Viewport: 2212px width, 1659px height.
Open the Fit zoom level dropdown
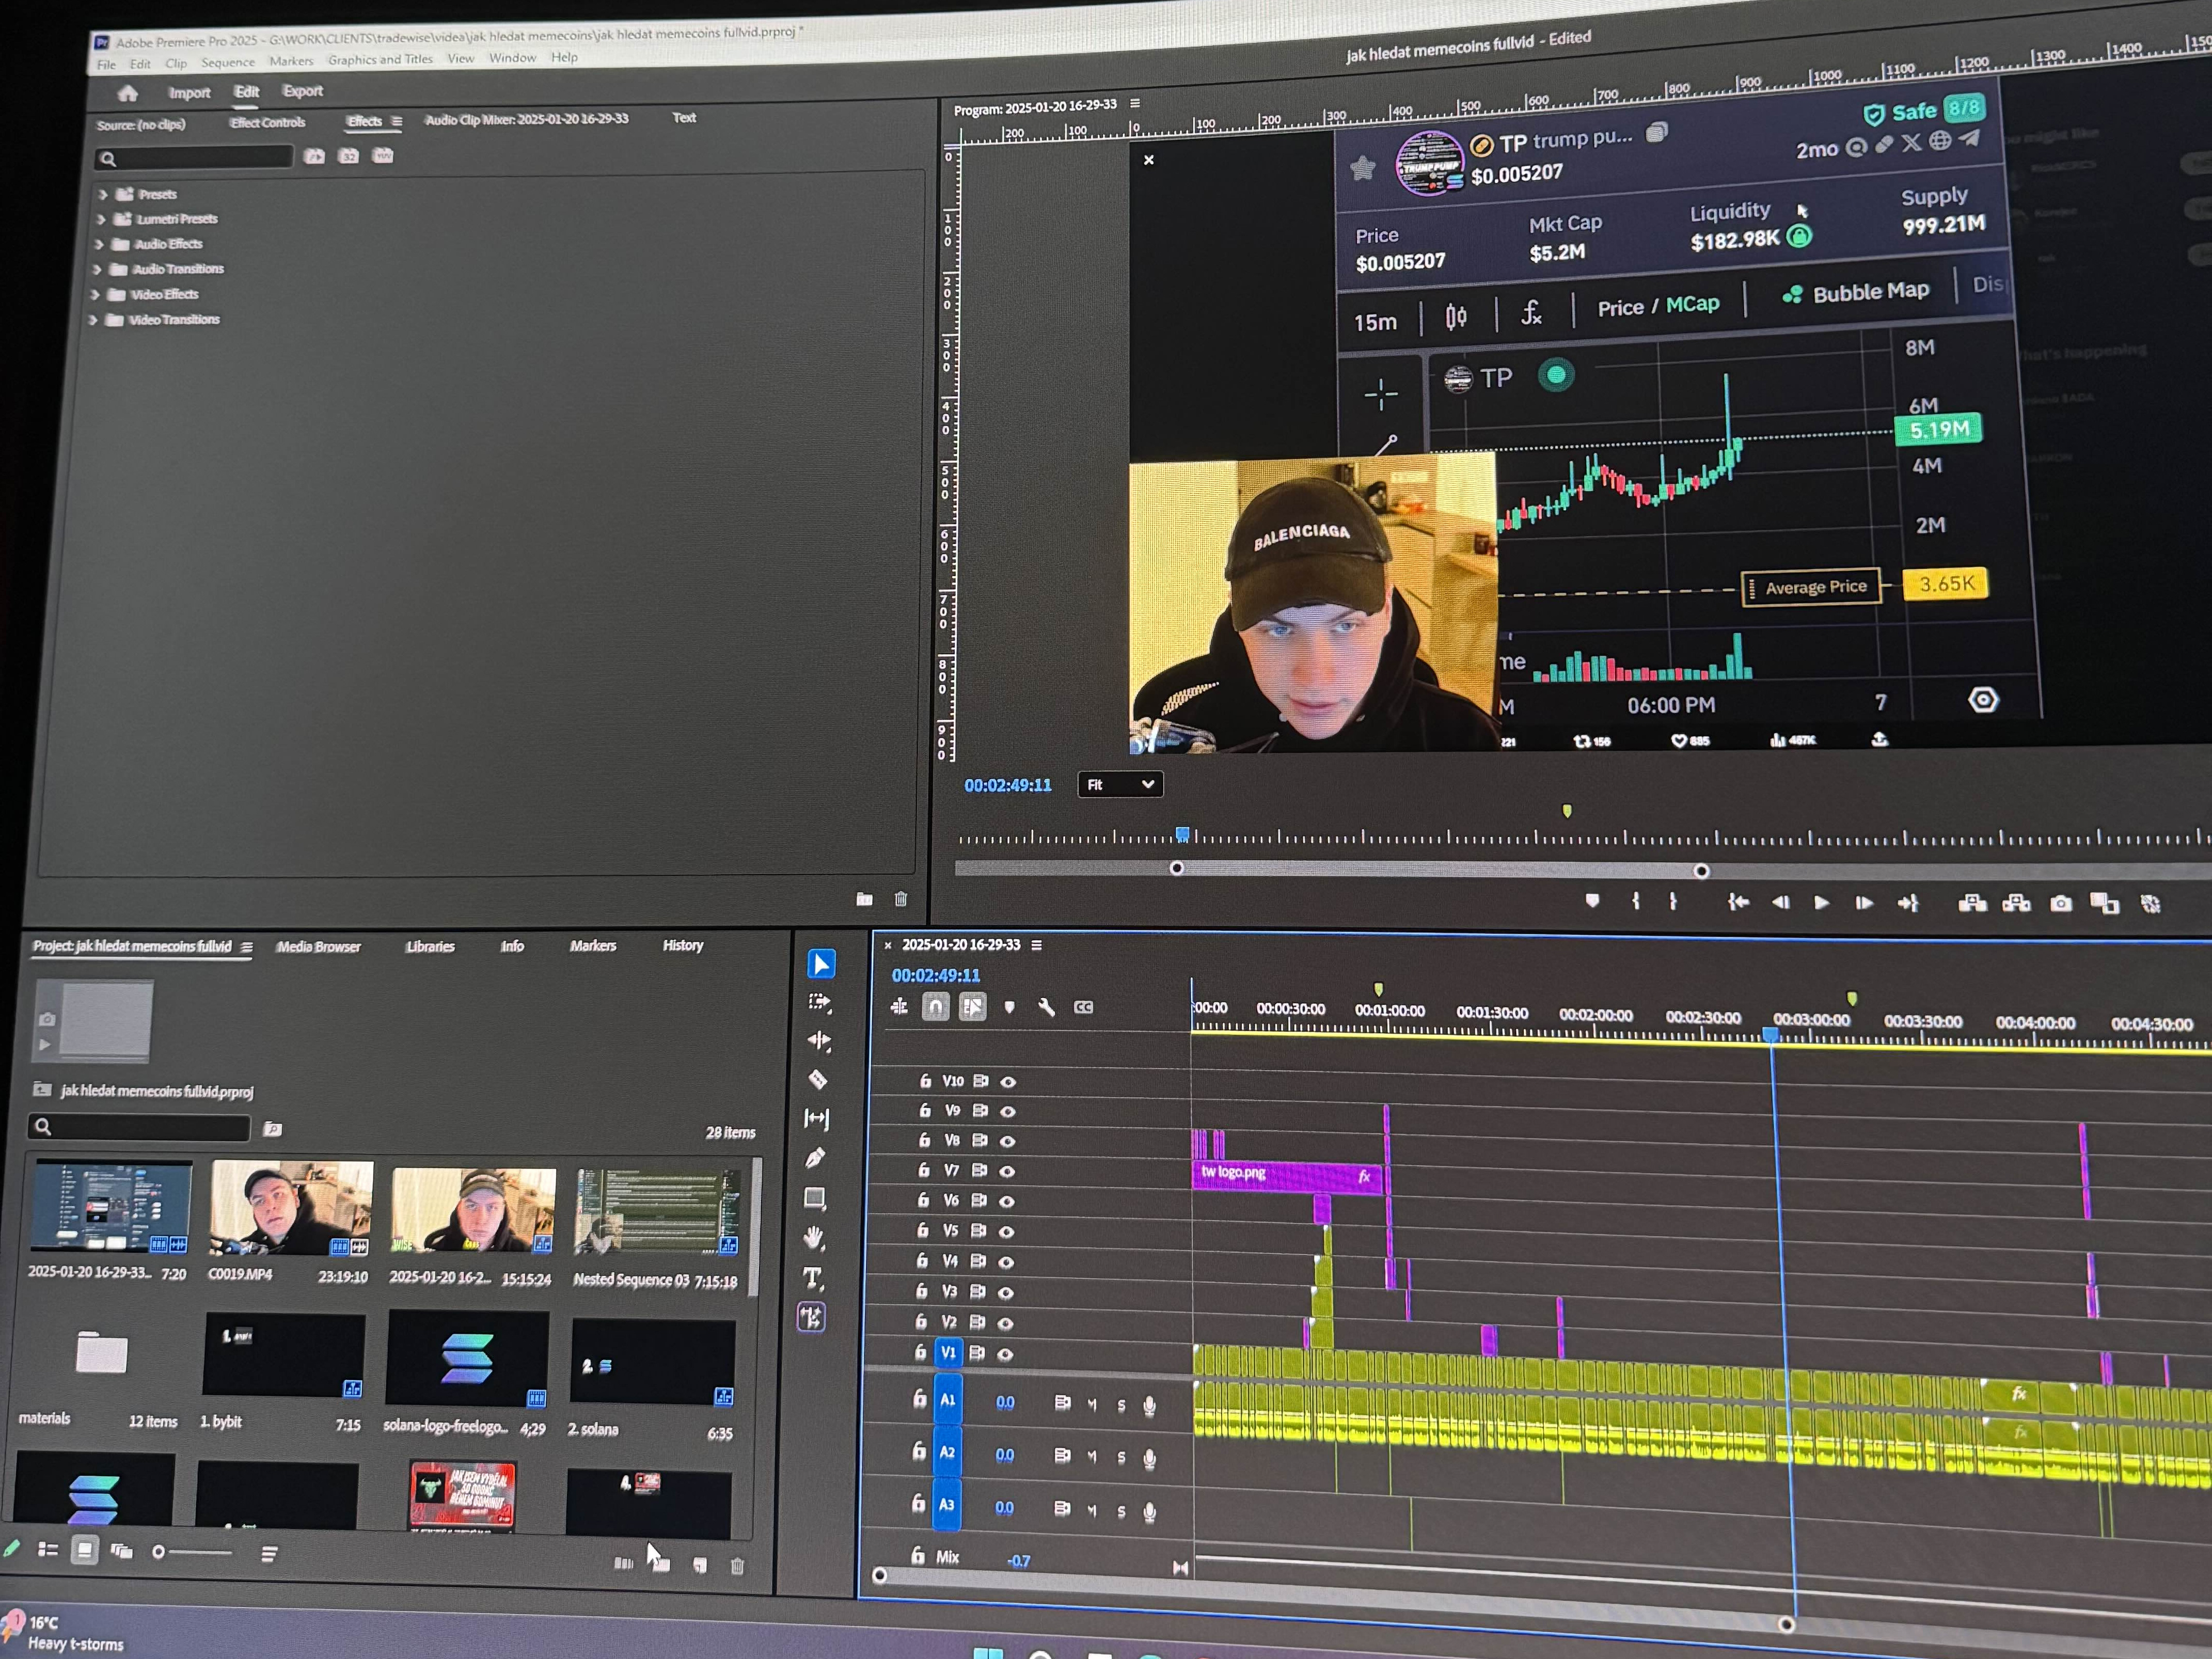tap(1120, 785)
